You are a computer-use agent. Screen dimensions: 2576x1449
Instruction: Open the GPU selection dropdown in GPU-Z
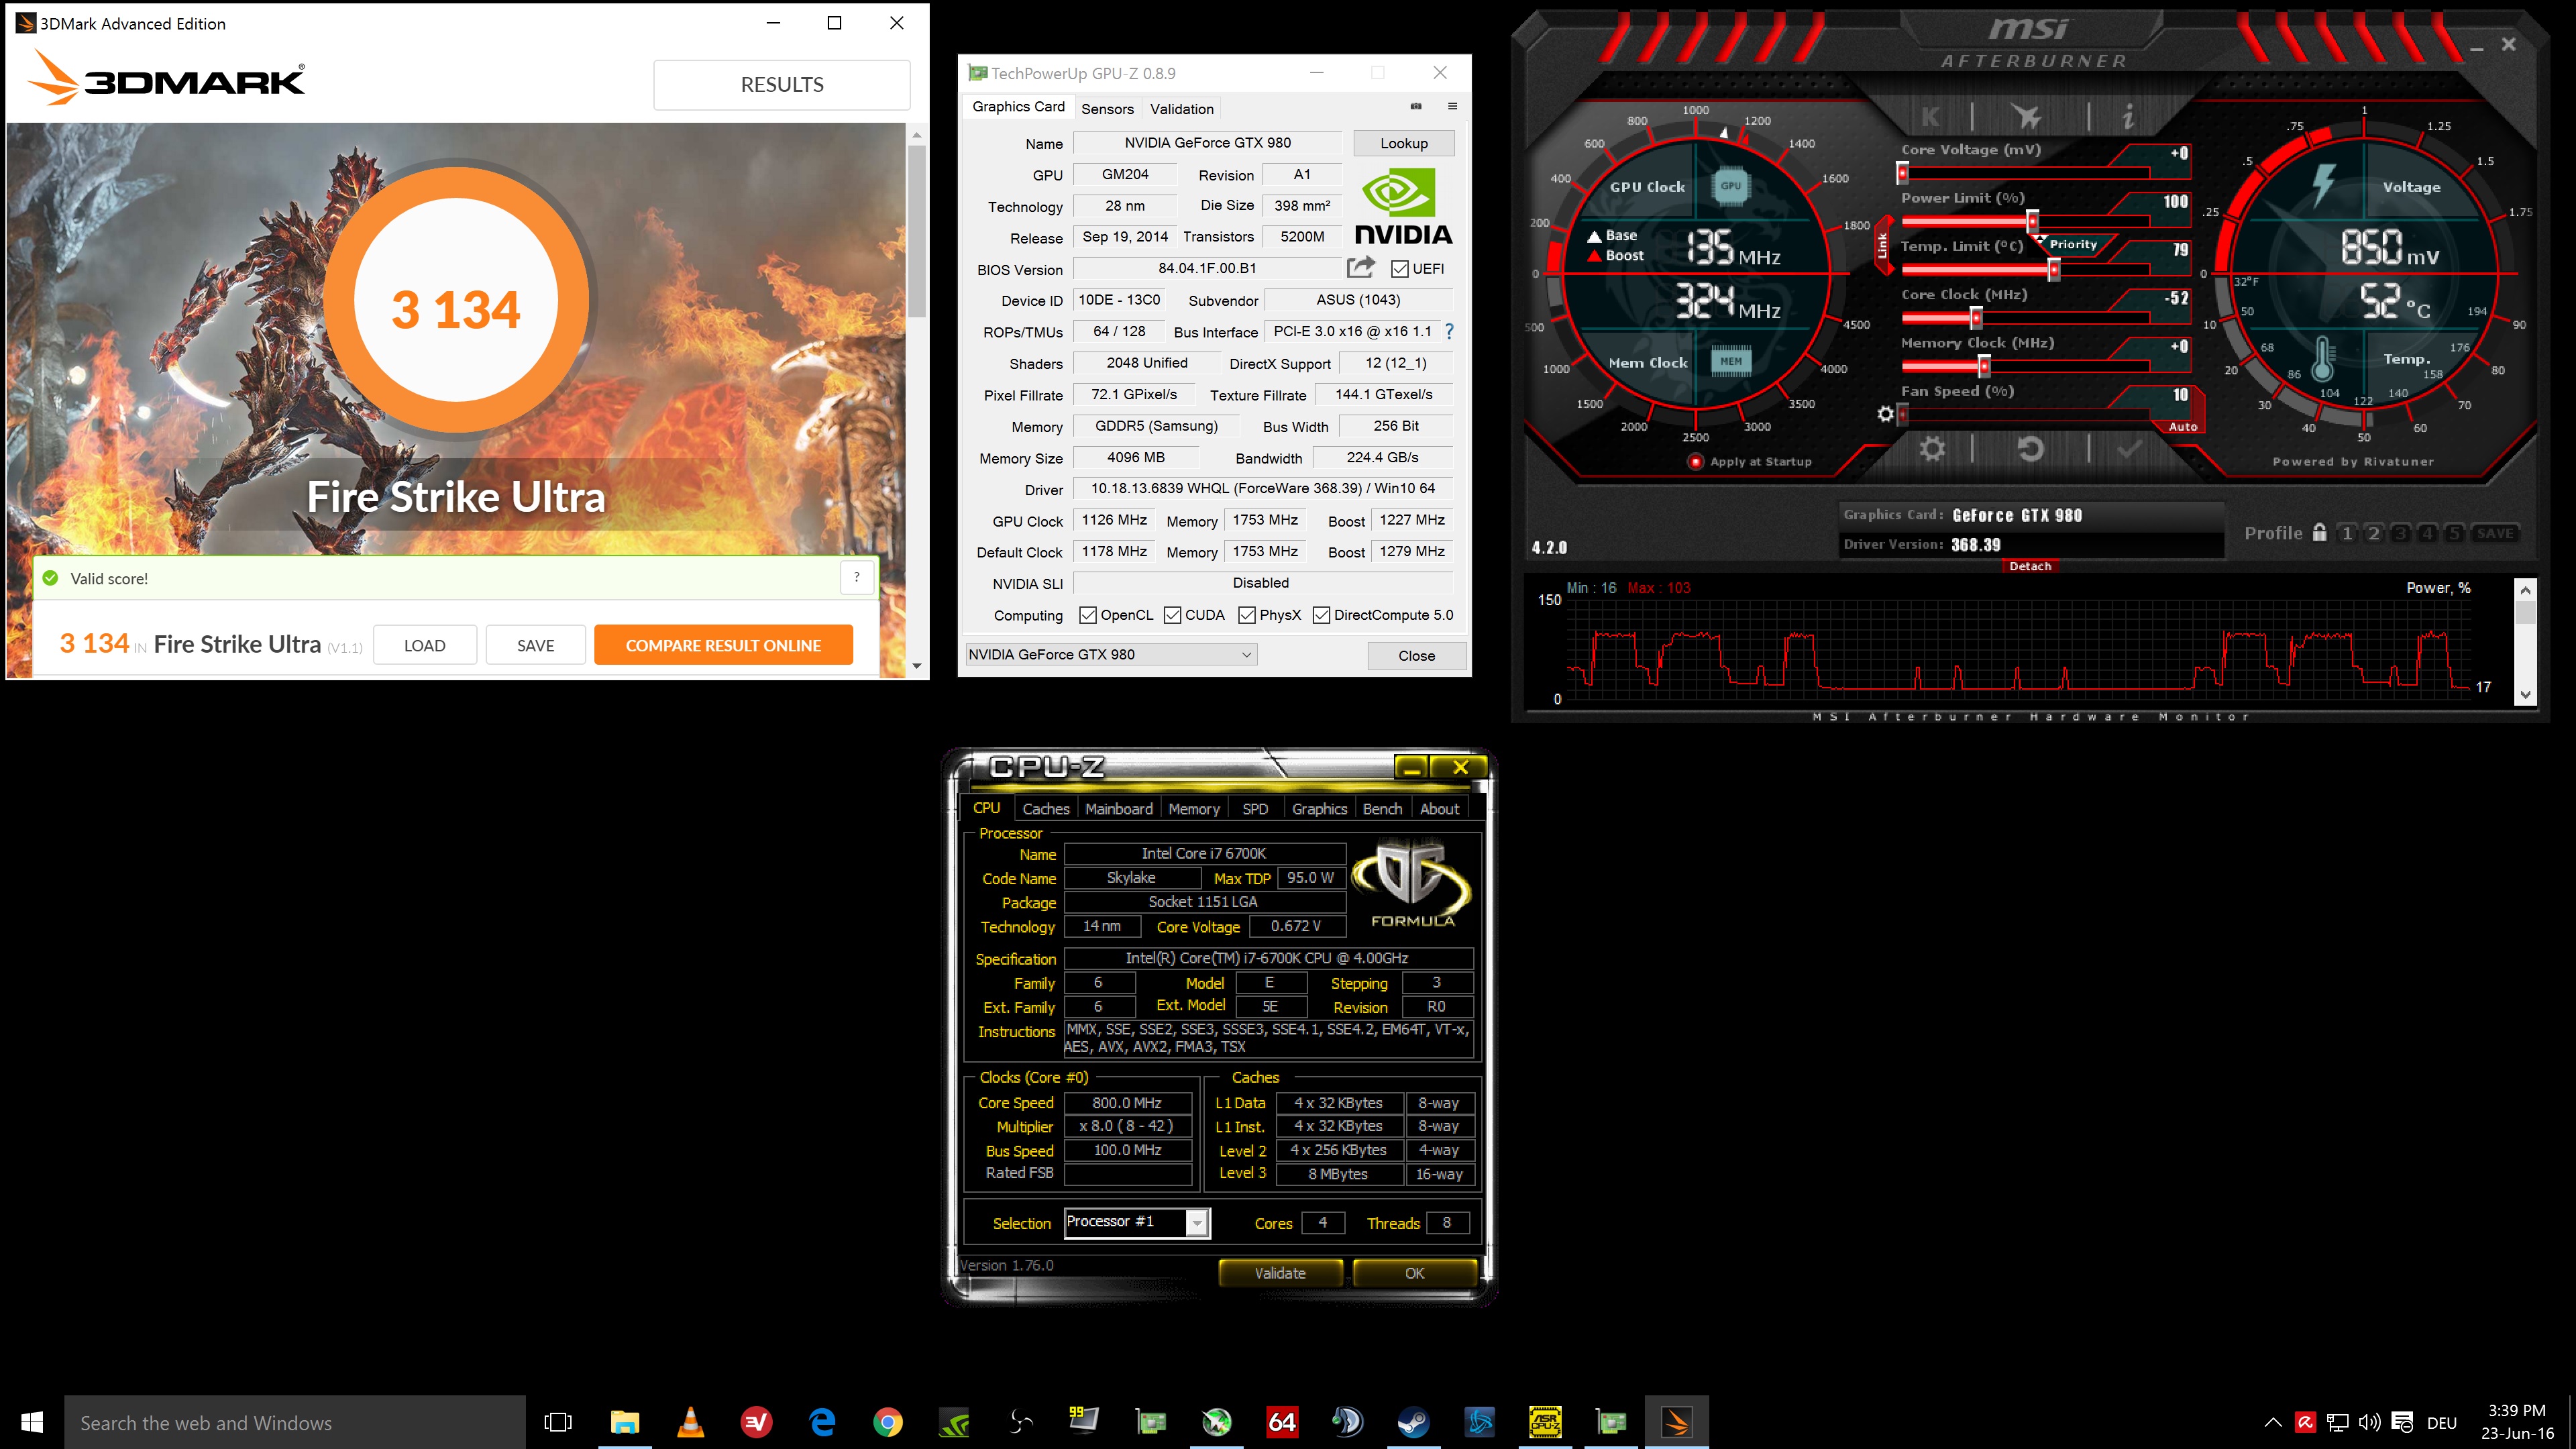pos(1111,654)
